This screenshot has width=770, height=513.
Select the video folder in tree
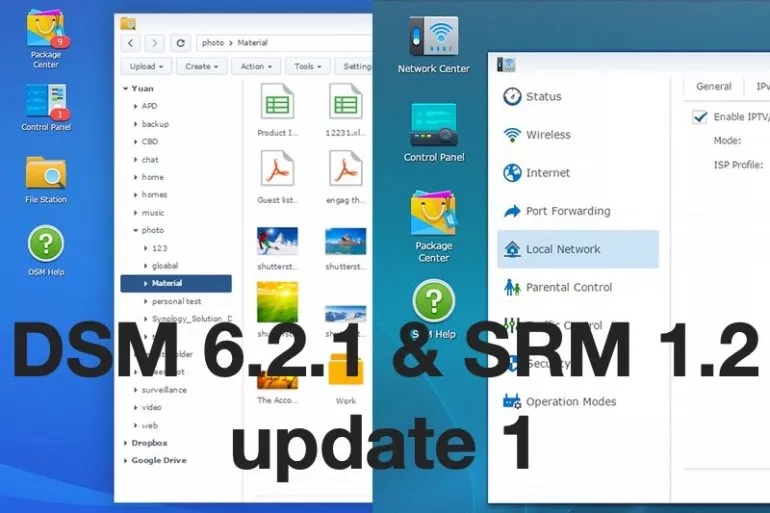[151, 407]
